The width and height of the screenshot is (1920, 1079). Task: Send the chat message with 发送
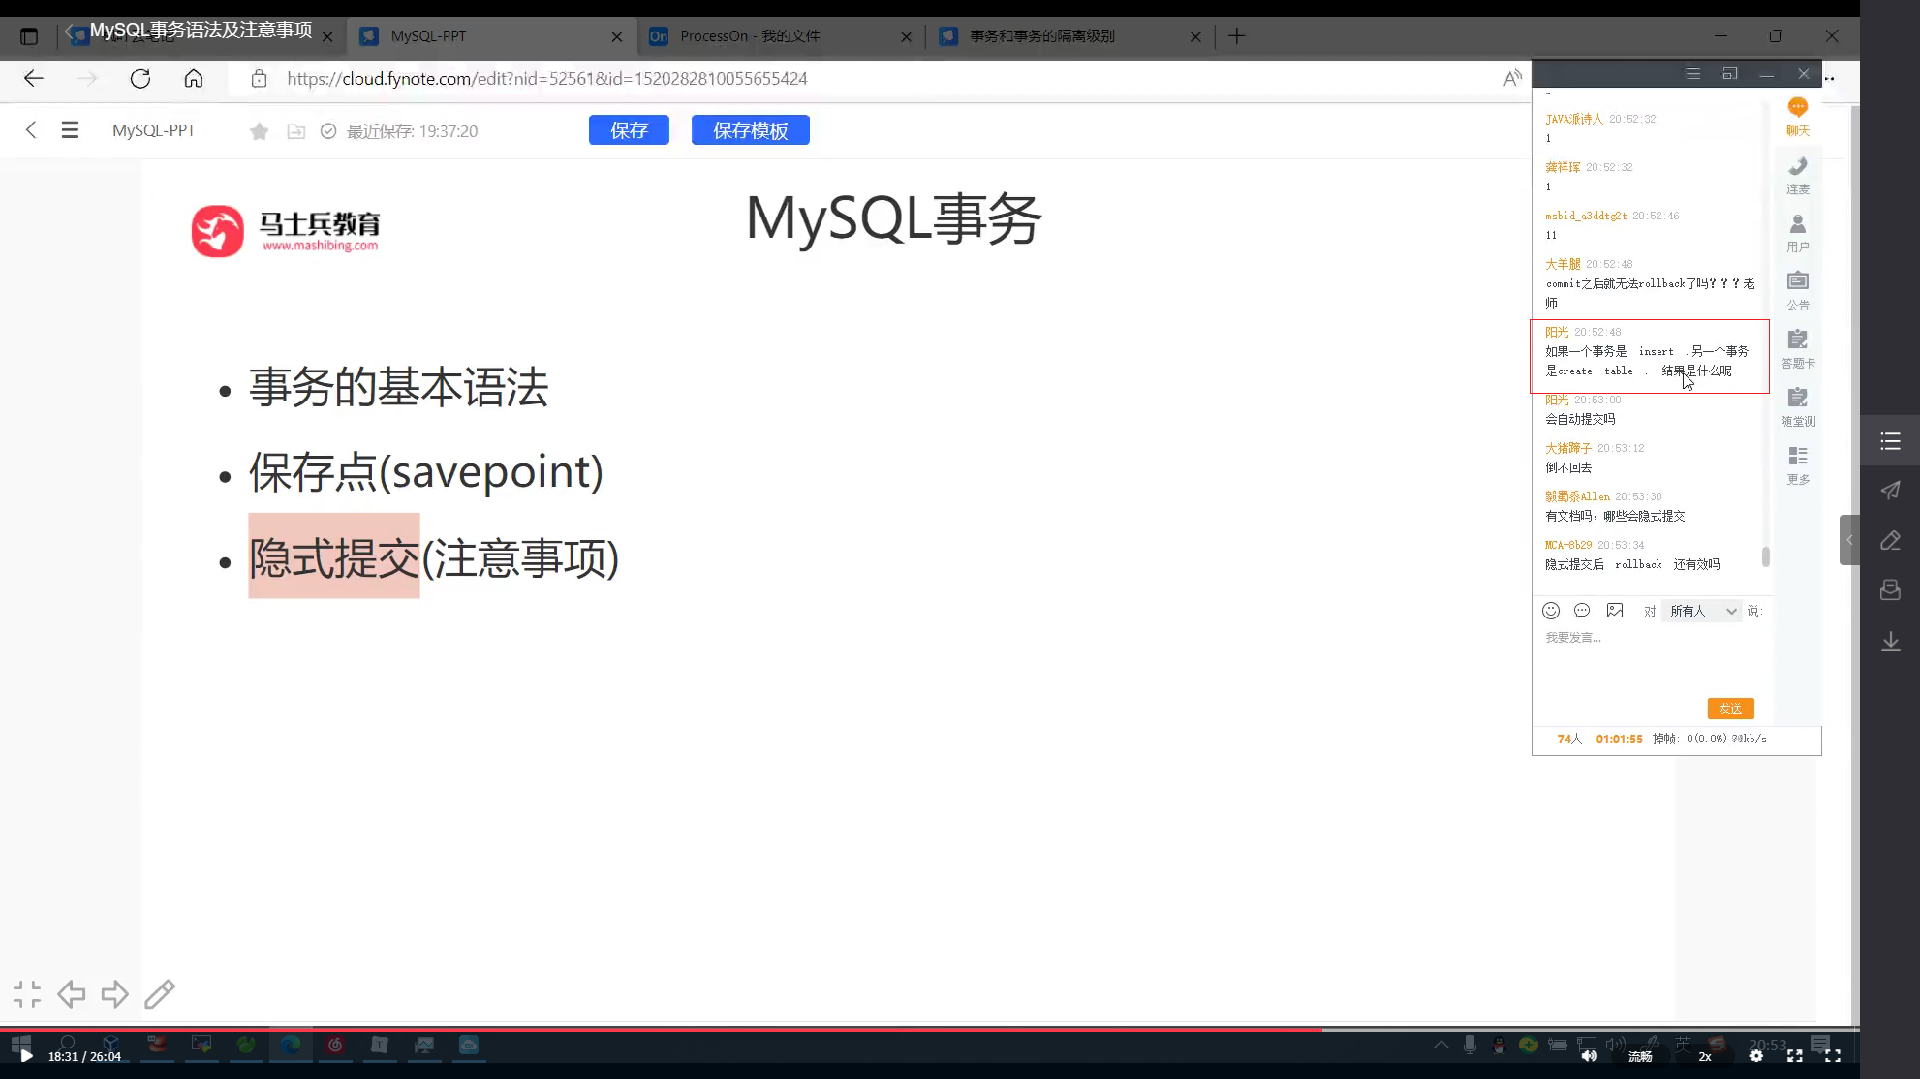(x=1730, y=708)
